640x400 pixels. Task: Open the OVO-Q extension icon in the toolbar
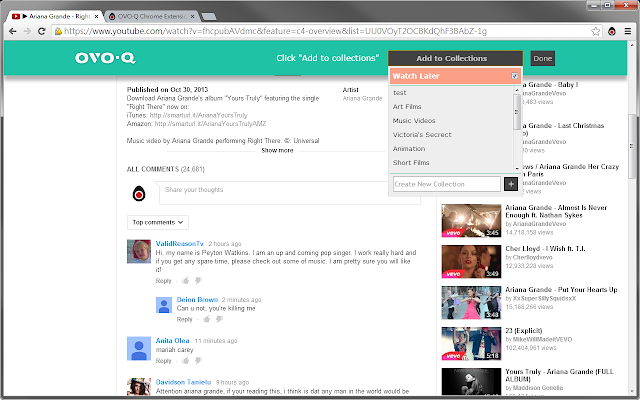tap(611, 31)
